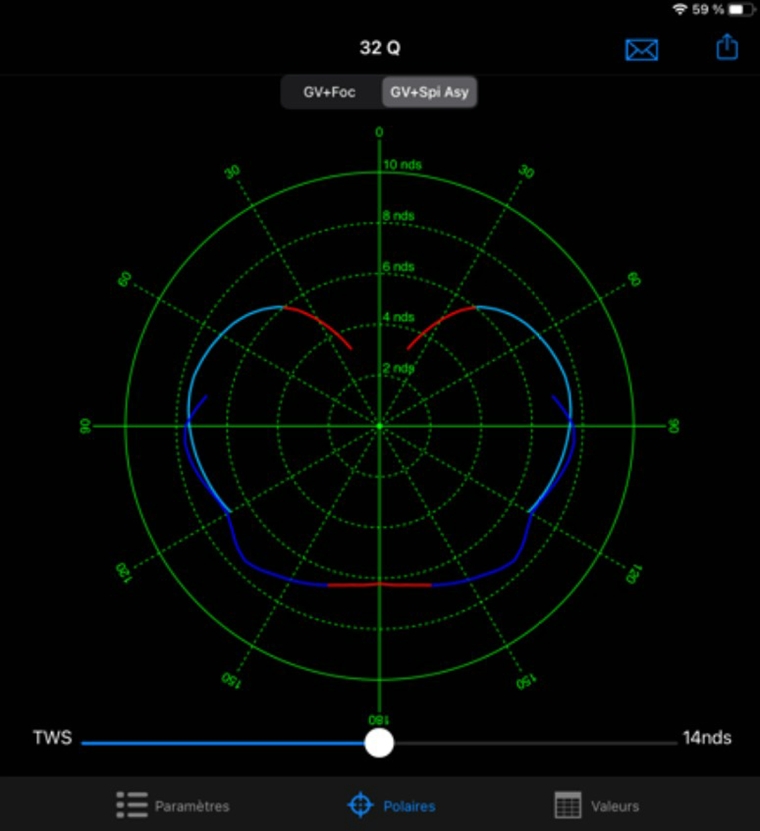Open the Paramètres list icon
The width and height of the screenshot is (760, 831).
(x=132, y=805)
